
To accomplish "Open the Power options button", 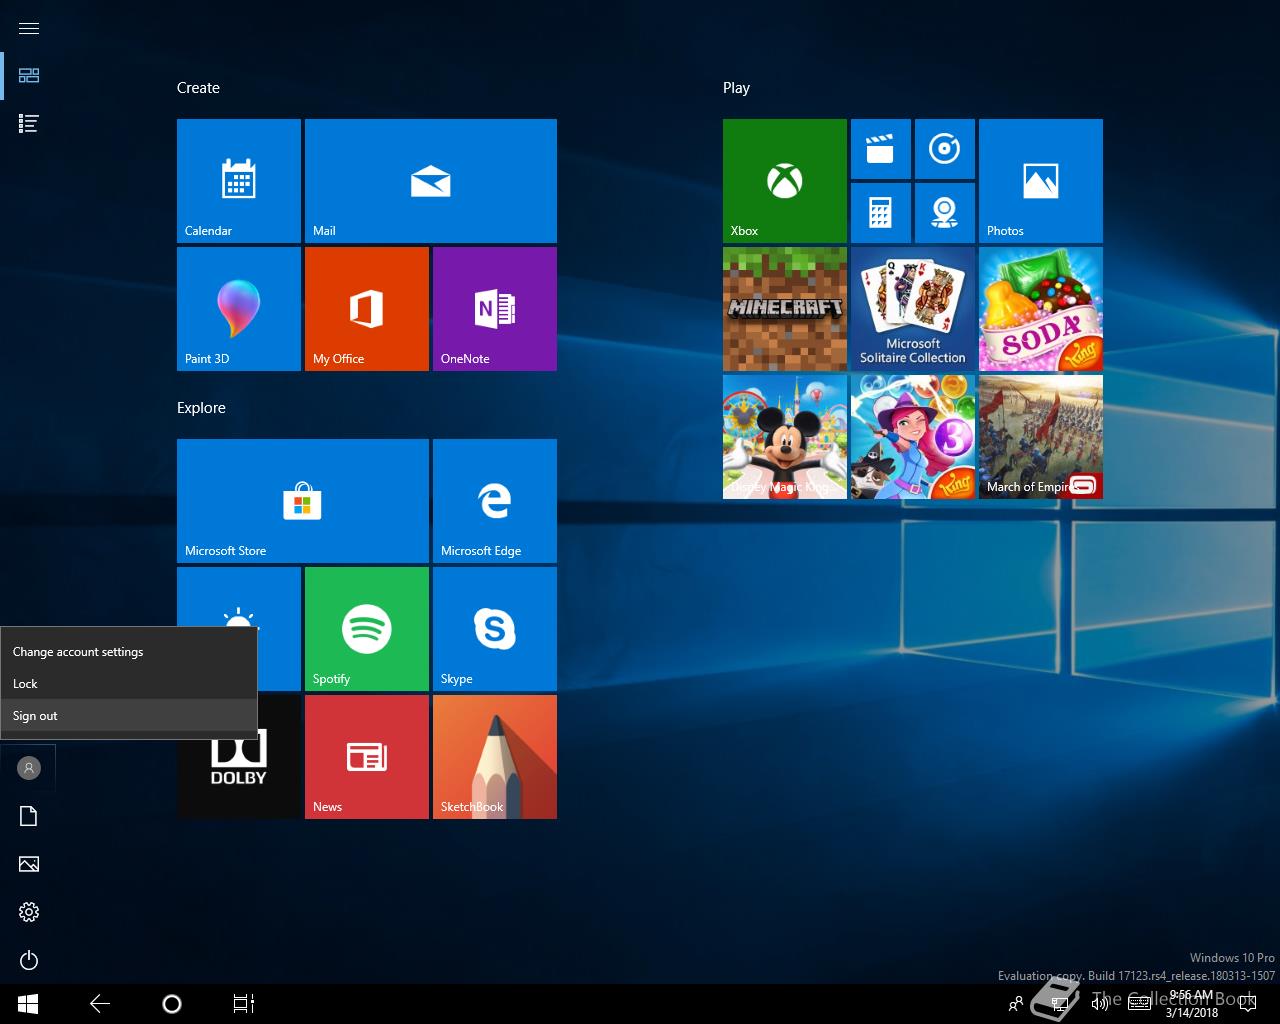I will pyautogui.click(x=29, y=960).
